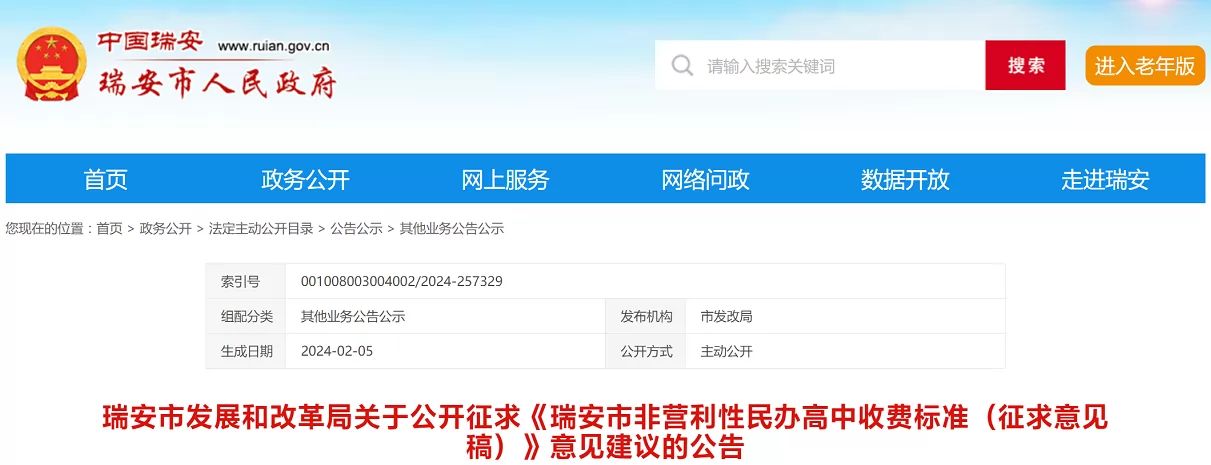
Task: Click the date 2024-02-05
Action: click(337, 352)
